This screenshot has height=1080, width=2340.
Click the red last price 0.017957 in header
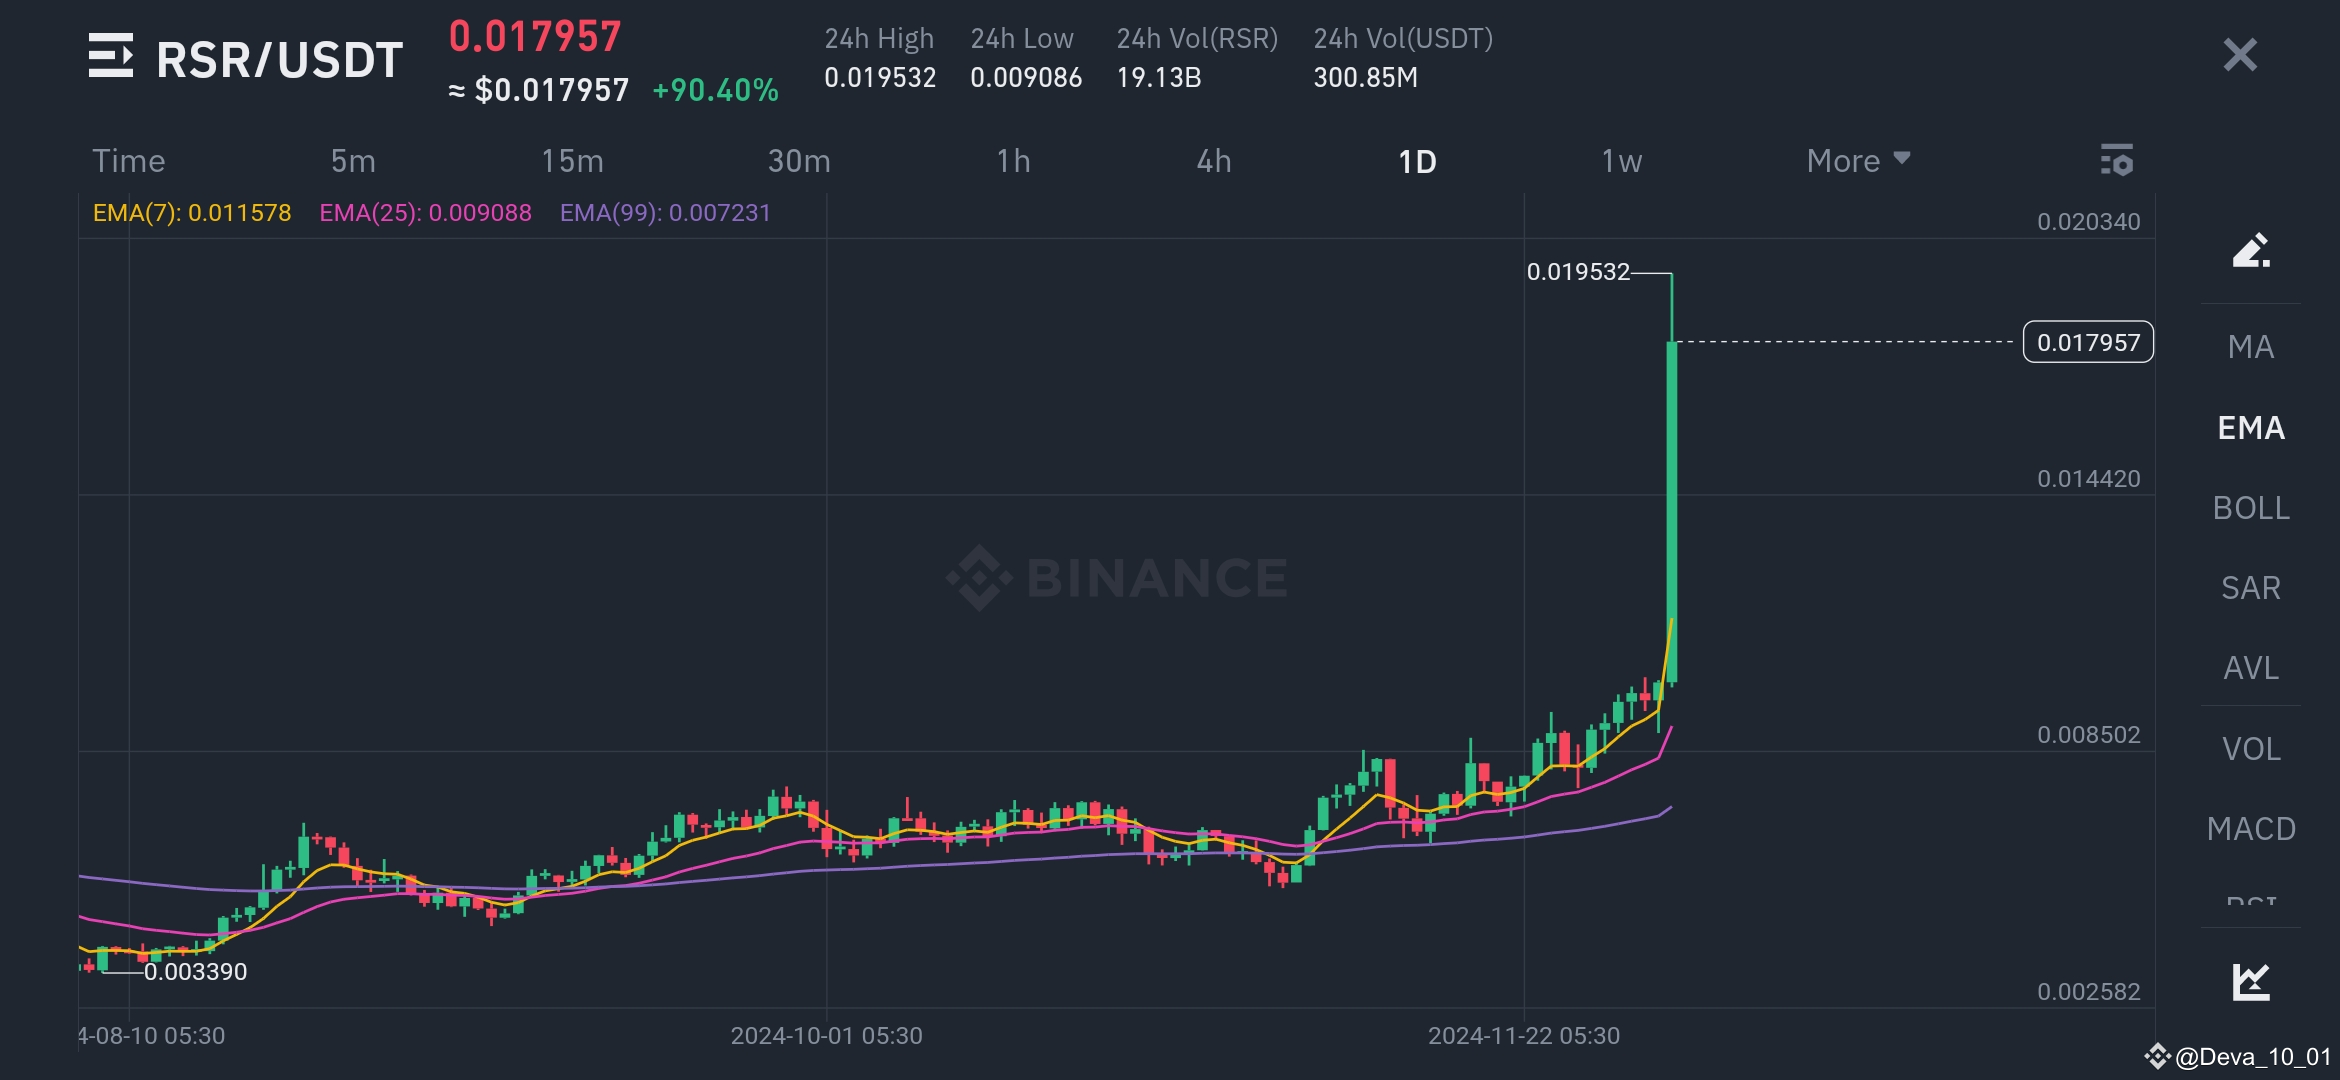[535, 37]
